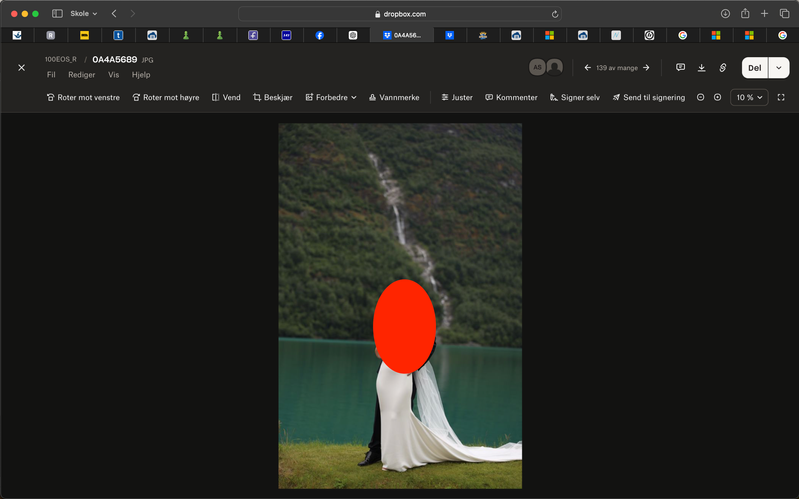Click the zoom out minus button
This screenshot has height=499, width=799.
click(700, 98)
